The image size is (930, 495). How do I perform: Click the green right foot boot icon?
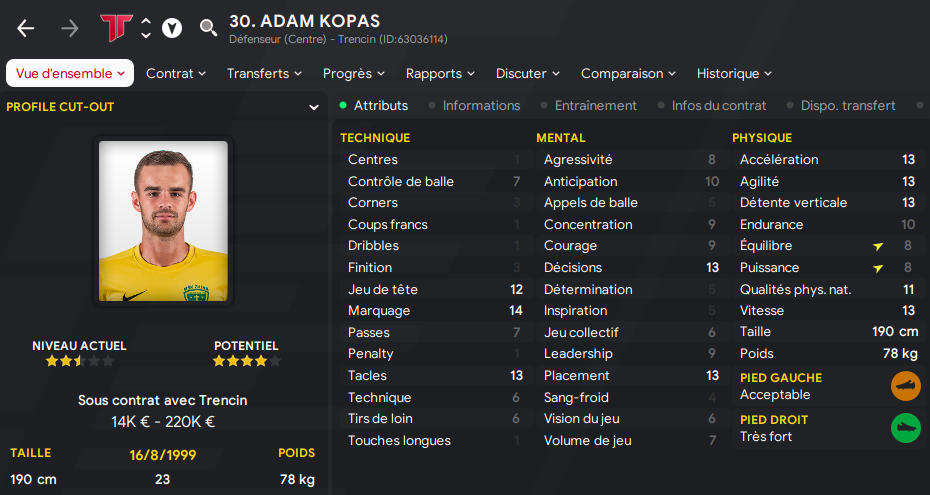pos(905,428)
